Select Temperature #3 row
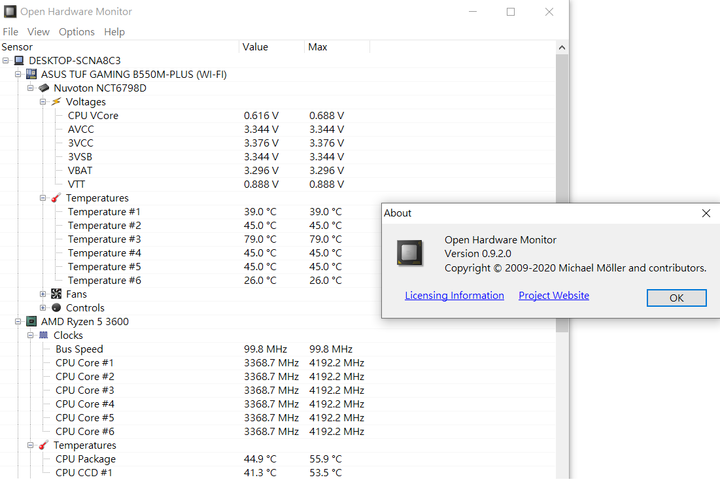 pos(191,239)
